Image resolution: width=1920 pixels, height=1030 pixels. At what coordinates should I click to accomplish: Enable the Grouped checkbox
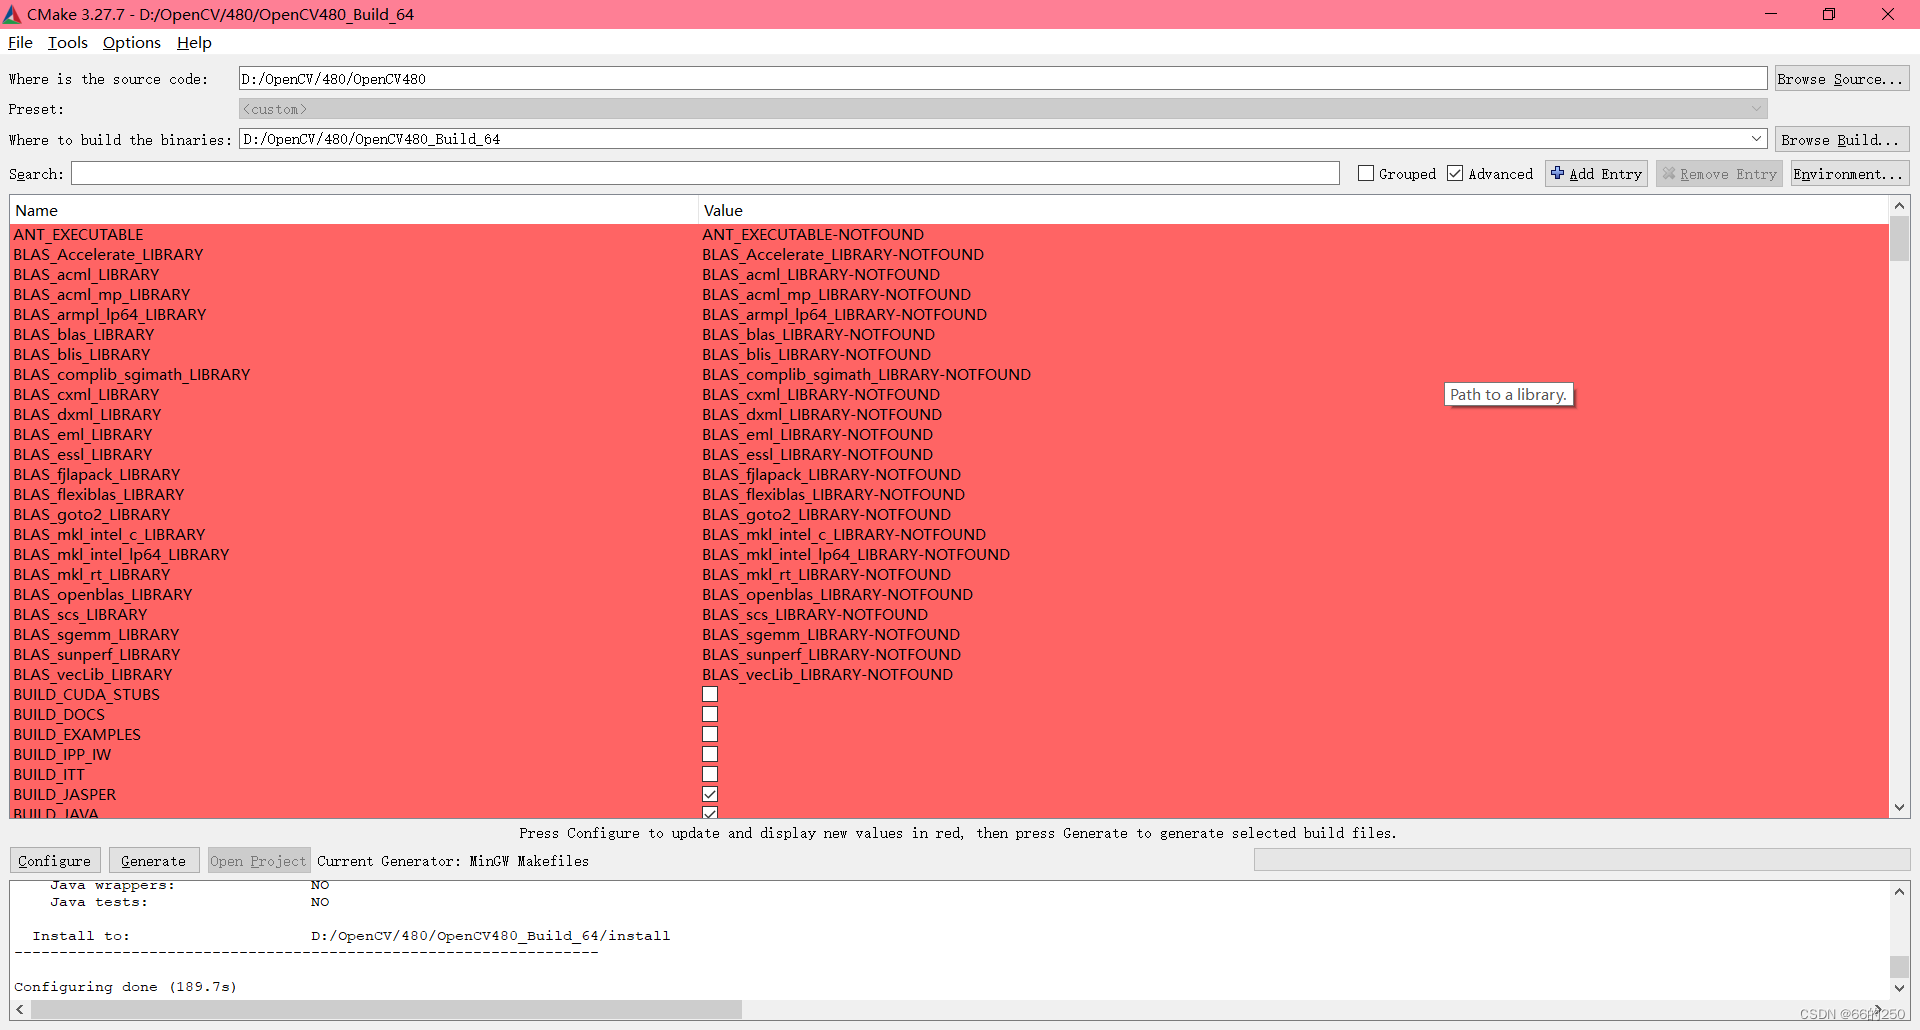coord(1365,173)
